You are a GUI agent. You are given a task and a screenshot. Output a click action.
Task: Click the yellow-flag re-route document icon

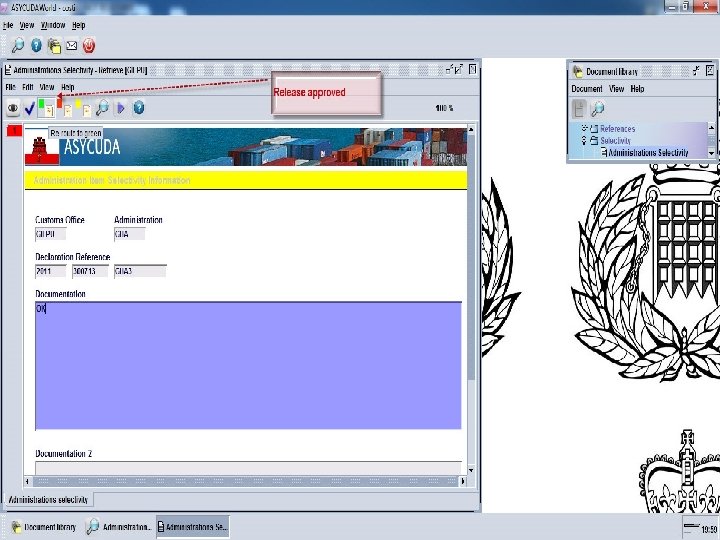point(84,108)
